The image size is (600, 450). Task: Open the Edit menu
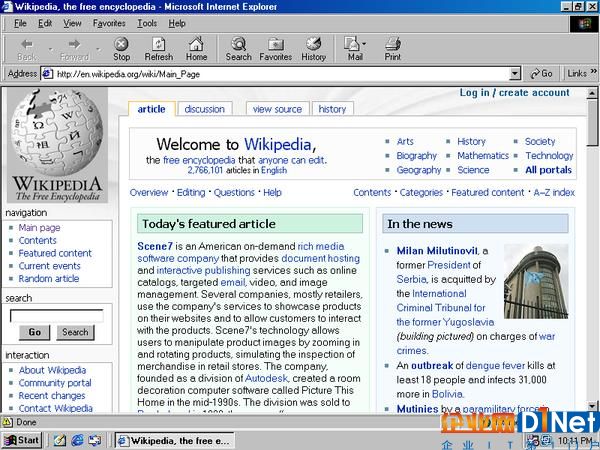pos(45,23)
